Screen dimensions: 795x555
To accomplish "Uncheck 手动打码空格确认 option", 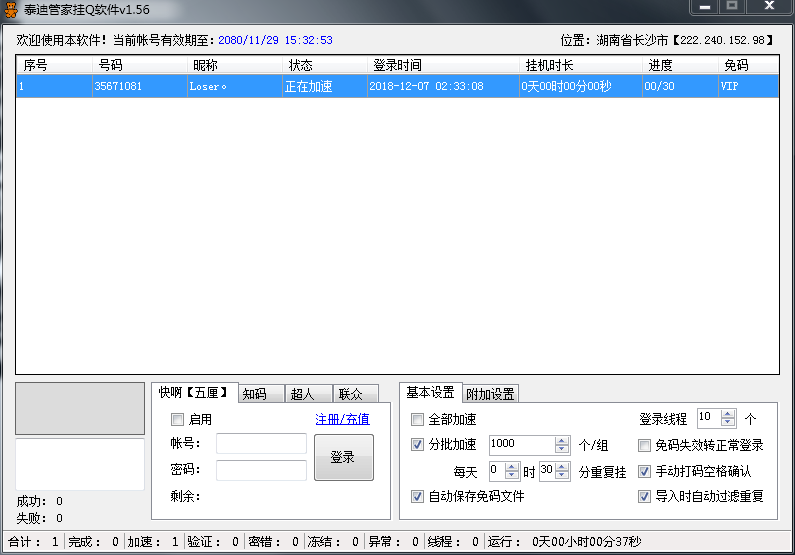I will click(645, 471).
